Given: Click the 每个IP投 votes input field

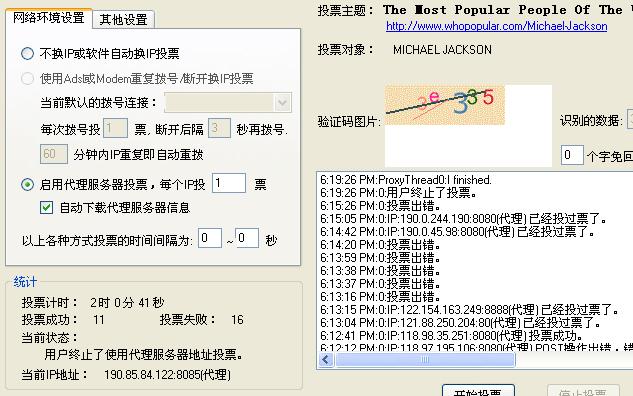Looking at the screenshot, I should coord(229,183).
